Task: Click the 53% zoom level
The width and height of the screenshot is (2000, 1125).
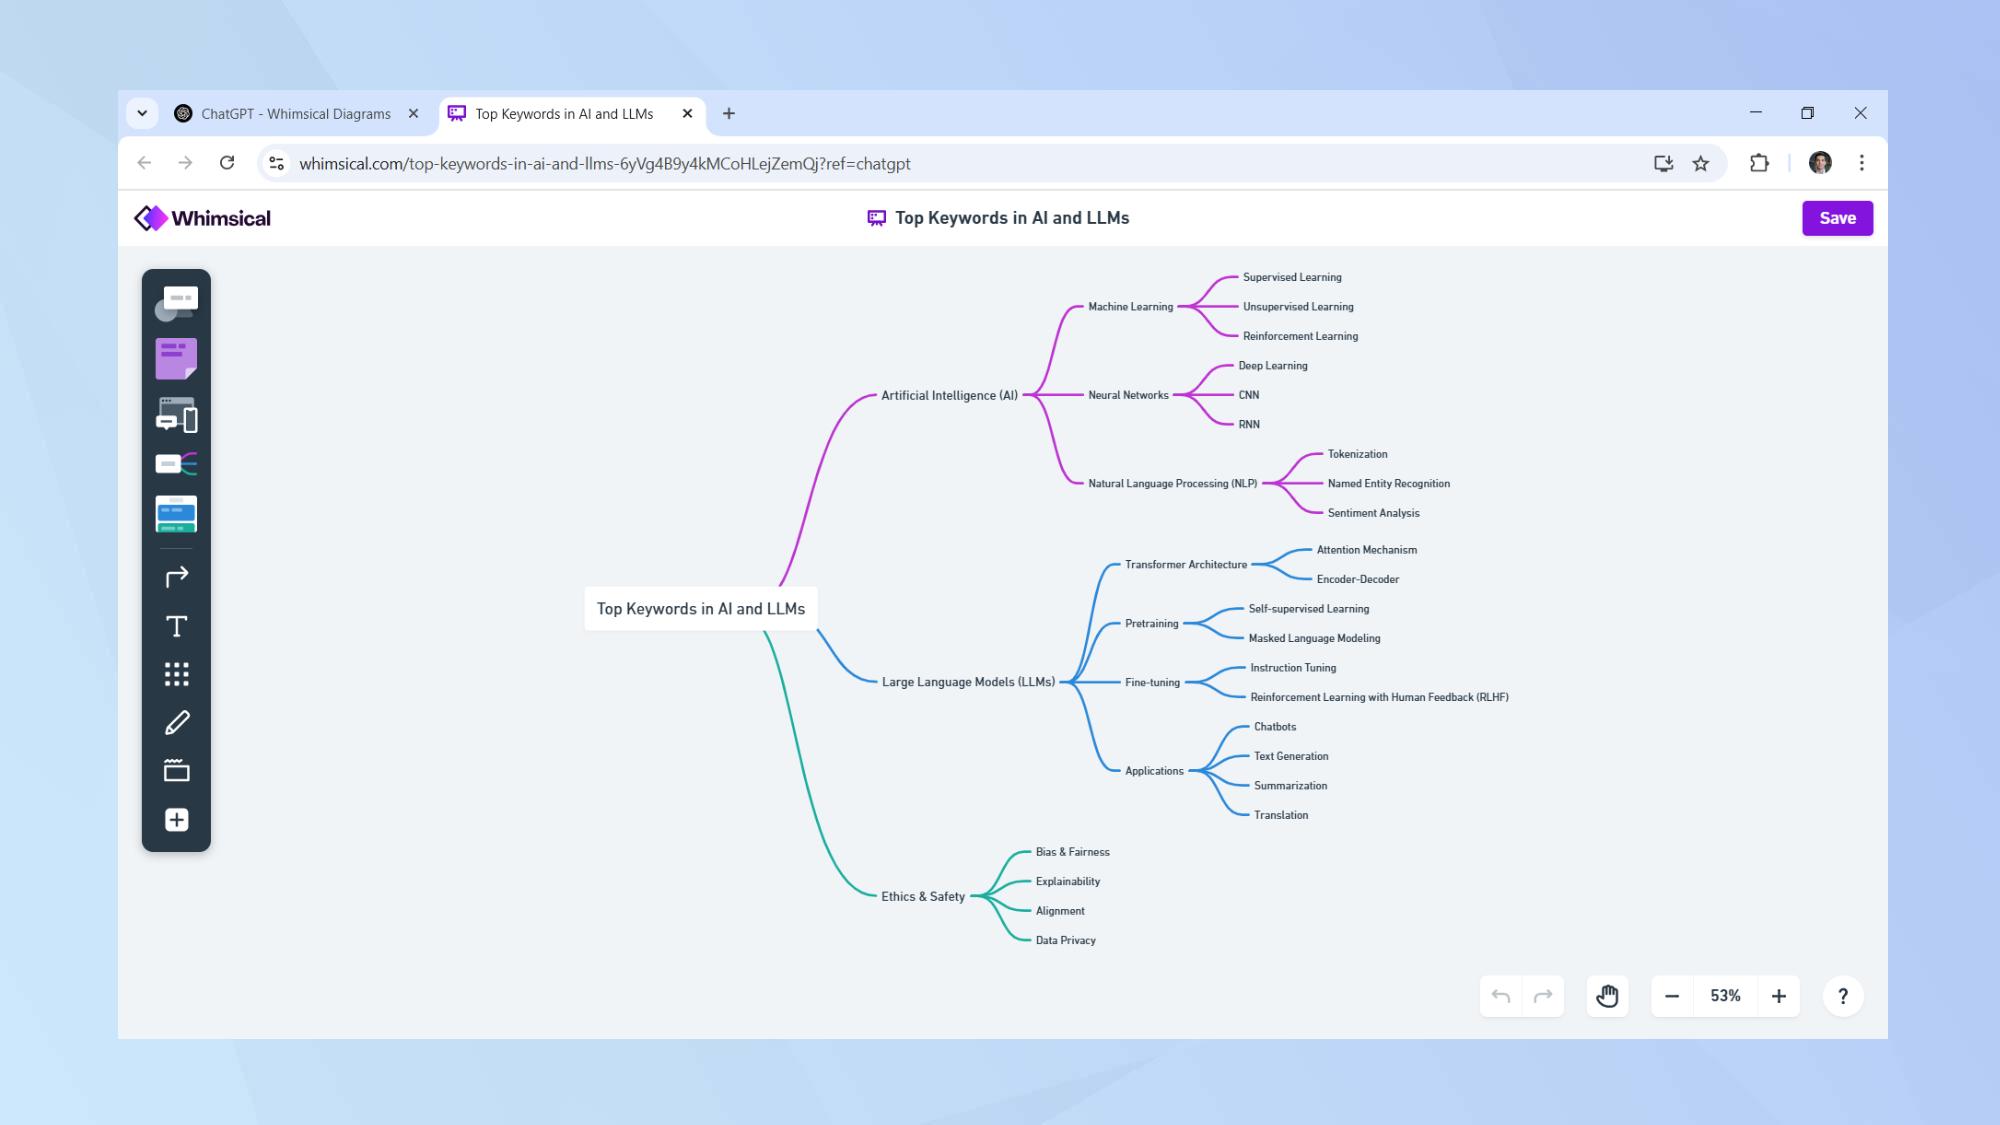Action: 1725,996
